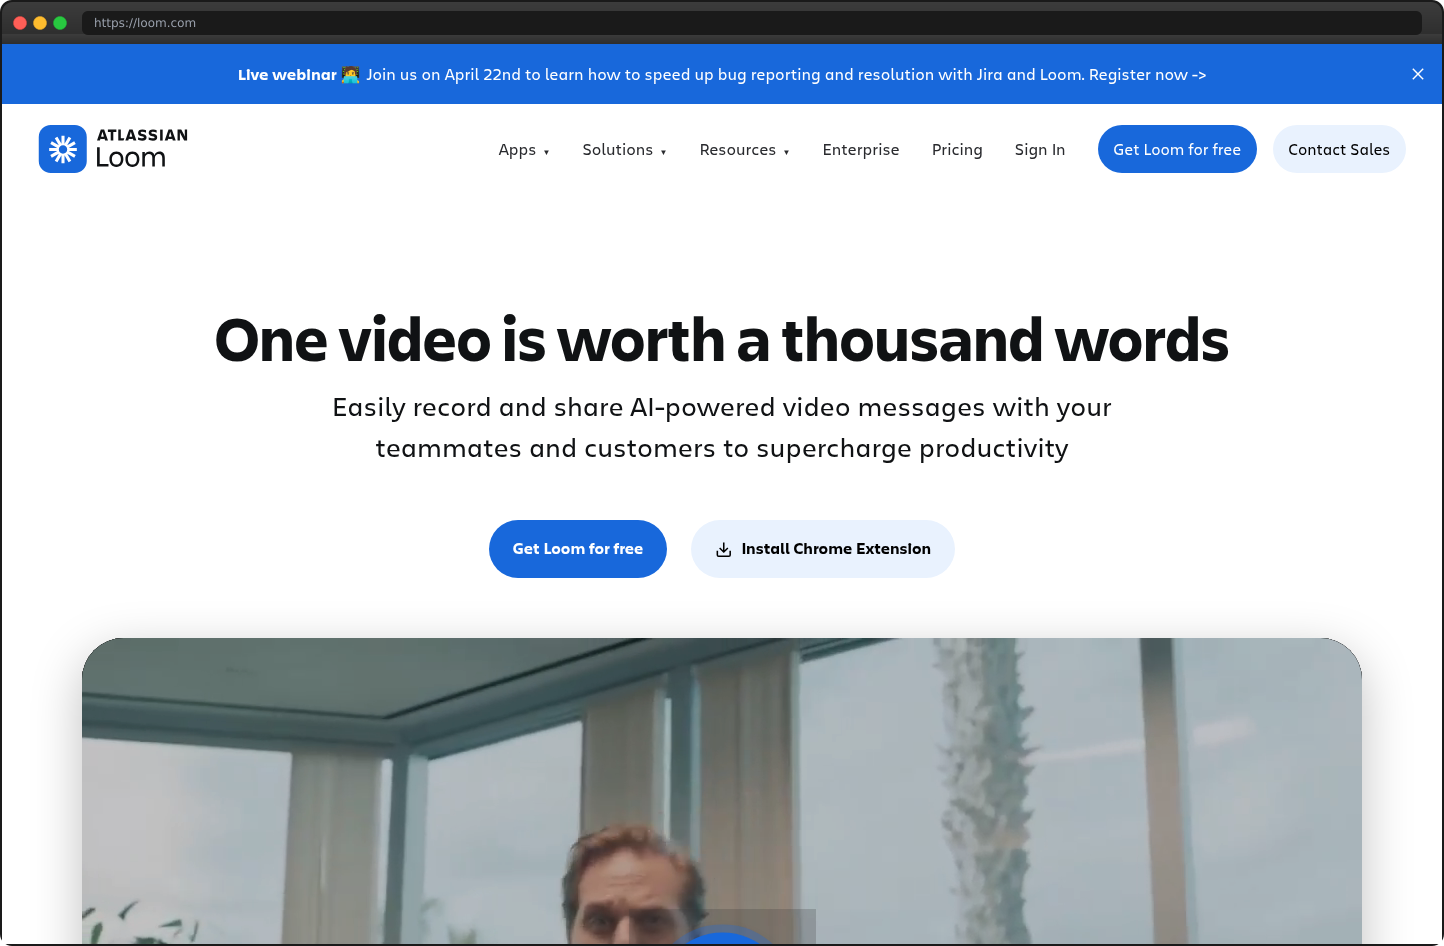Expand the Solutions dropdown

tap(624, 149)
